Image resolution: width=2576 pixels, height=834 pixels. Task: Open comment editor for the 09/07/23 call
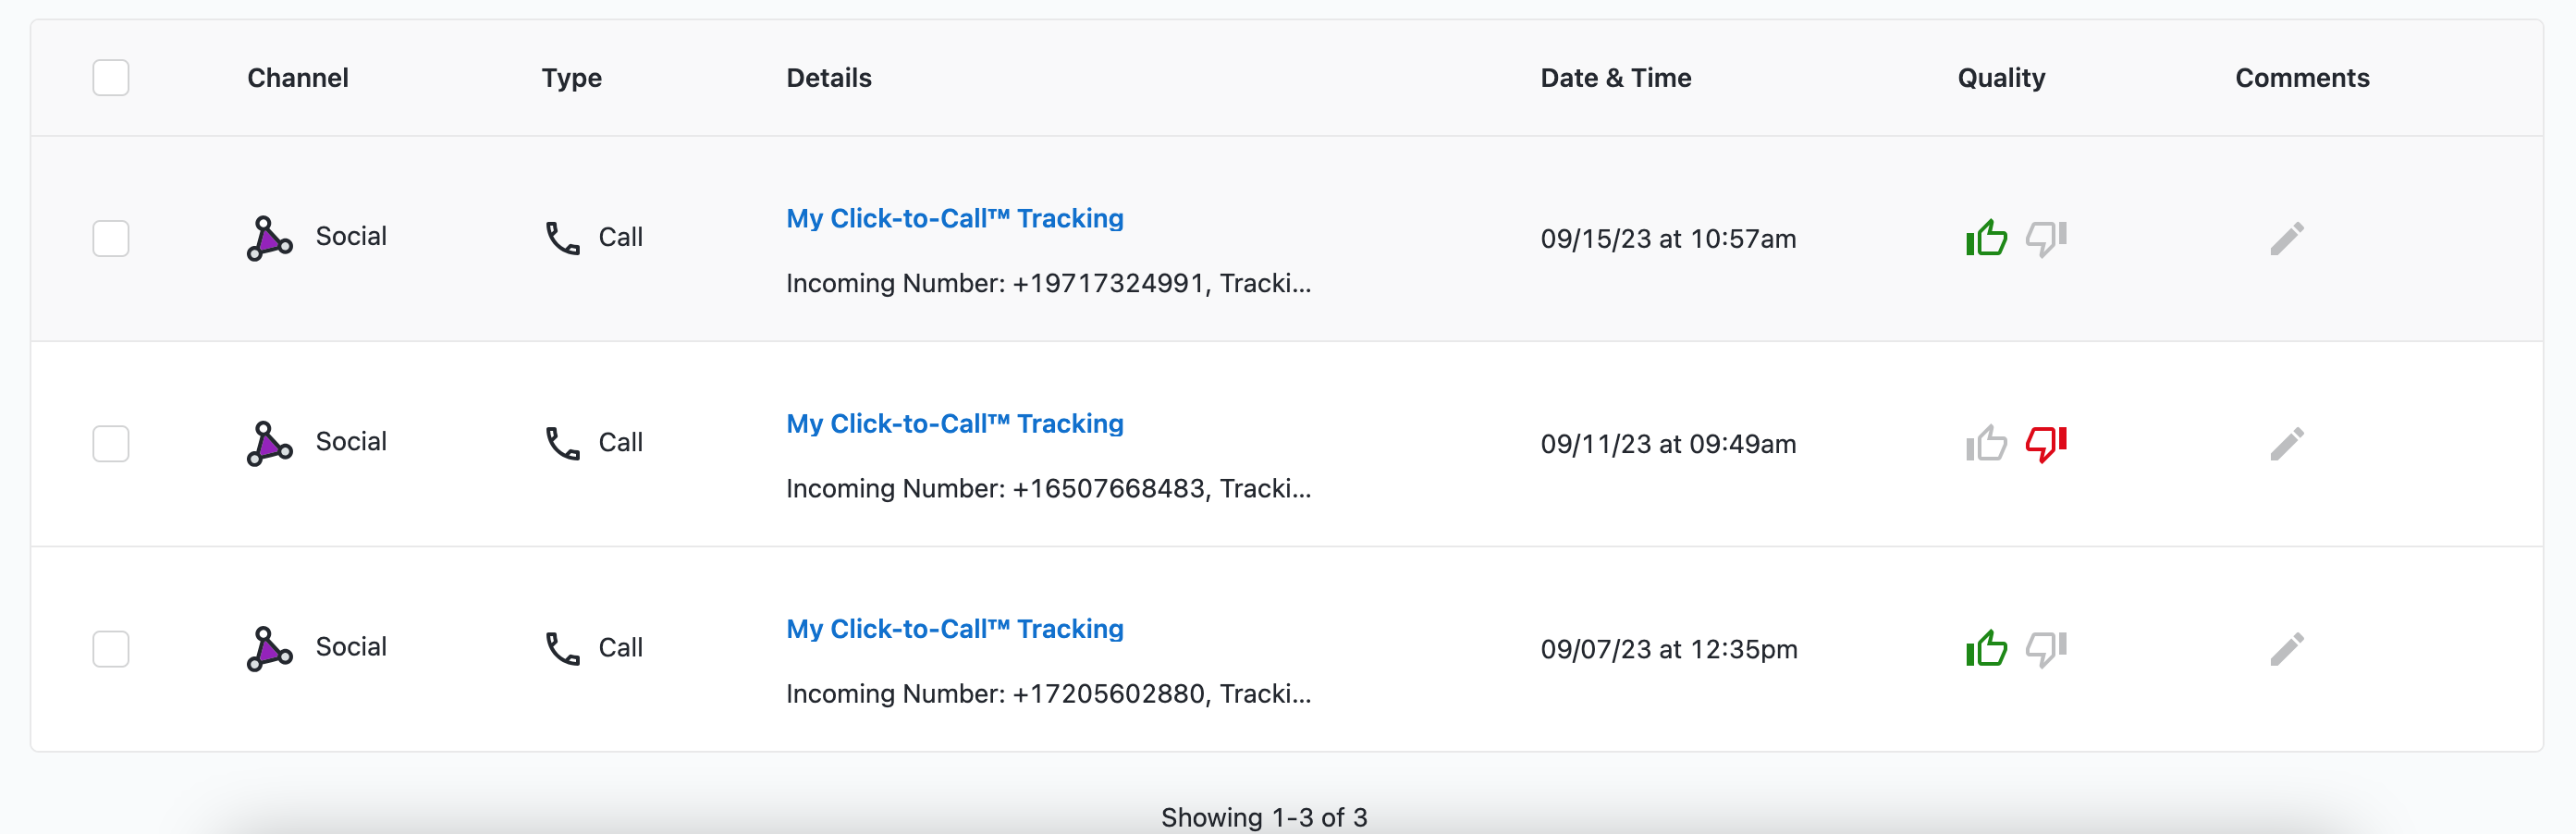click(x=2287, y=649)
